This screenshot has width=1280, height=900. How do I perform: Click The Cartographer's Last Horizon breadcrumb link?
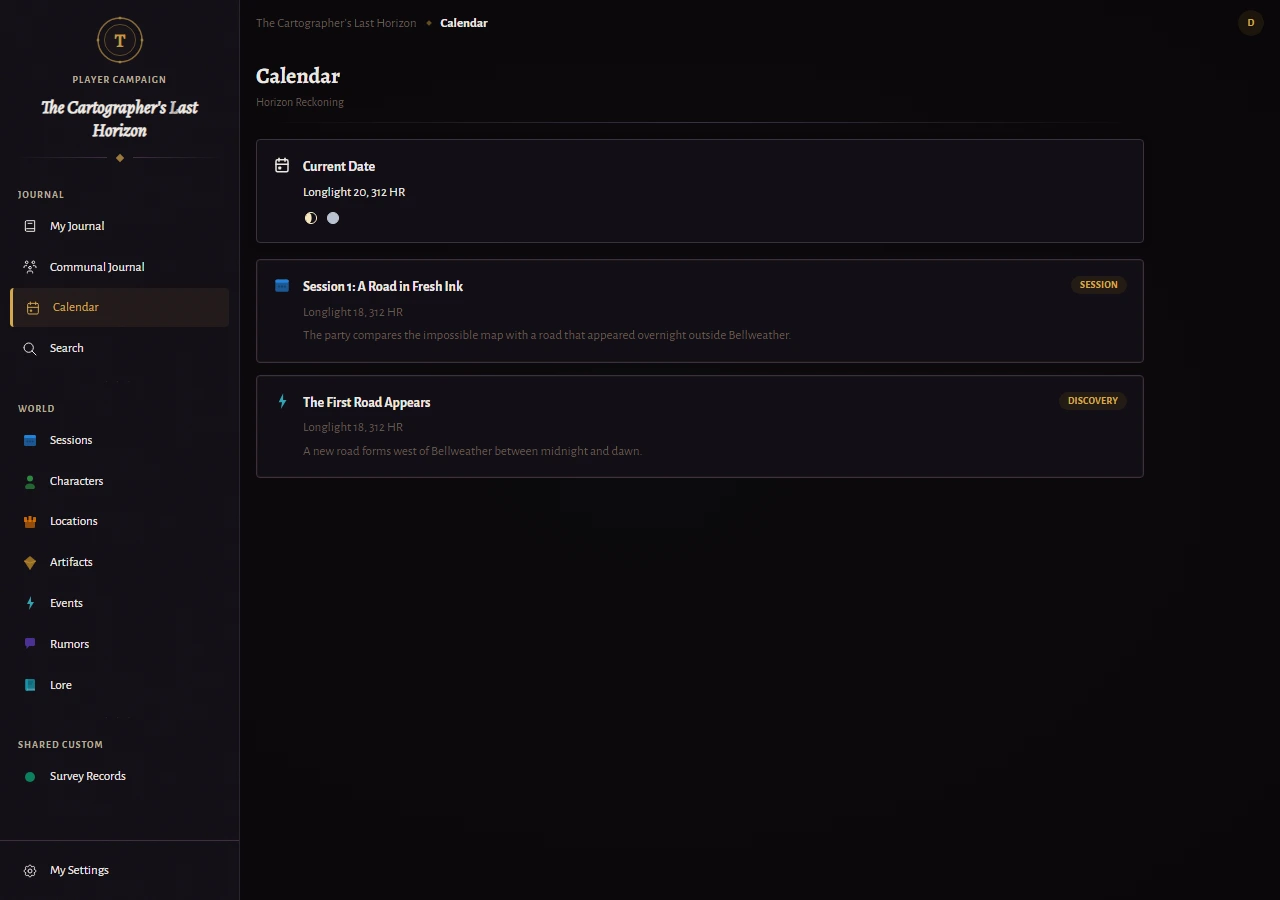(336, 23)
